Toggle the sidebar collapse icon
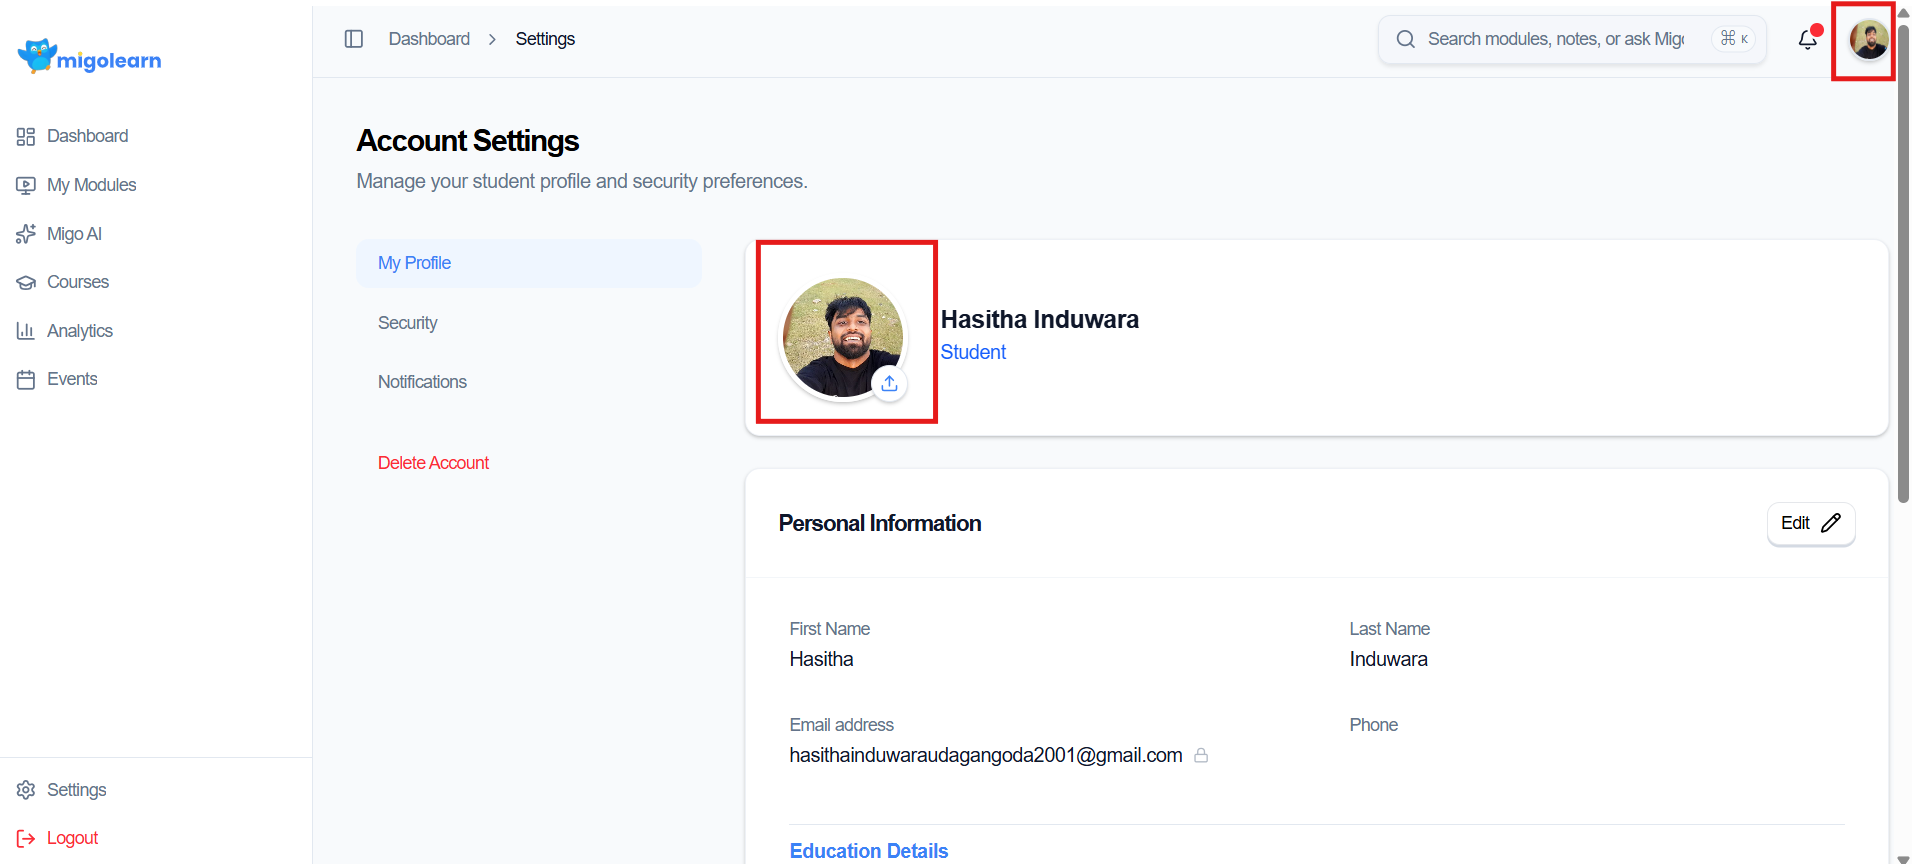This screenshot has height=864, width=1912. pos(353,39)
